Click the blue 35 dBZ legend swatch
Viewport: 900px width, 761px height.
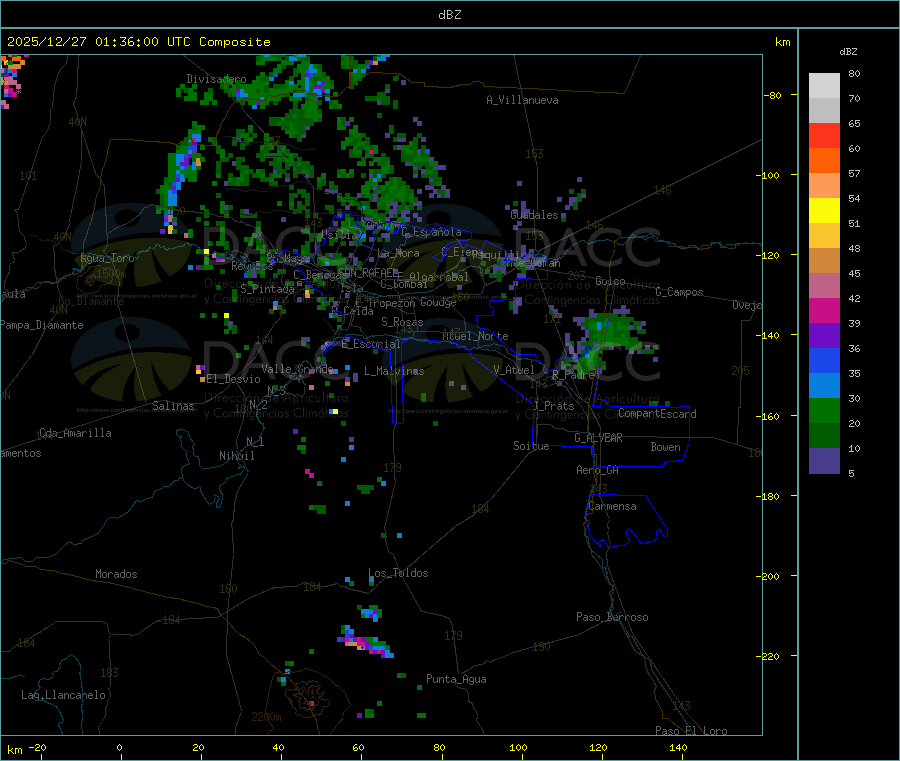tap(824, 360)
